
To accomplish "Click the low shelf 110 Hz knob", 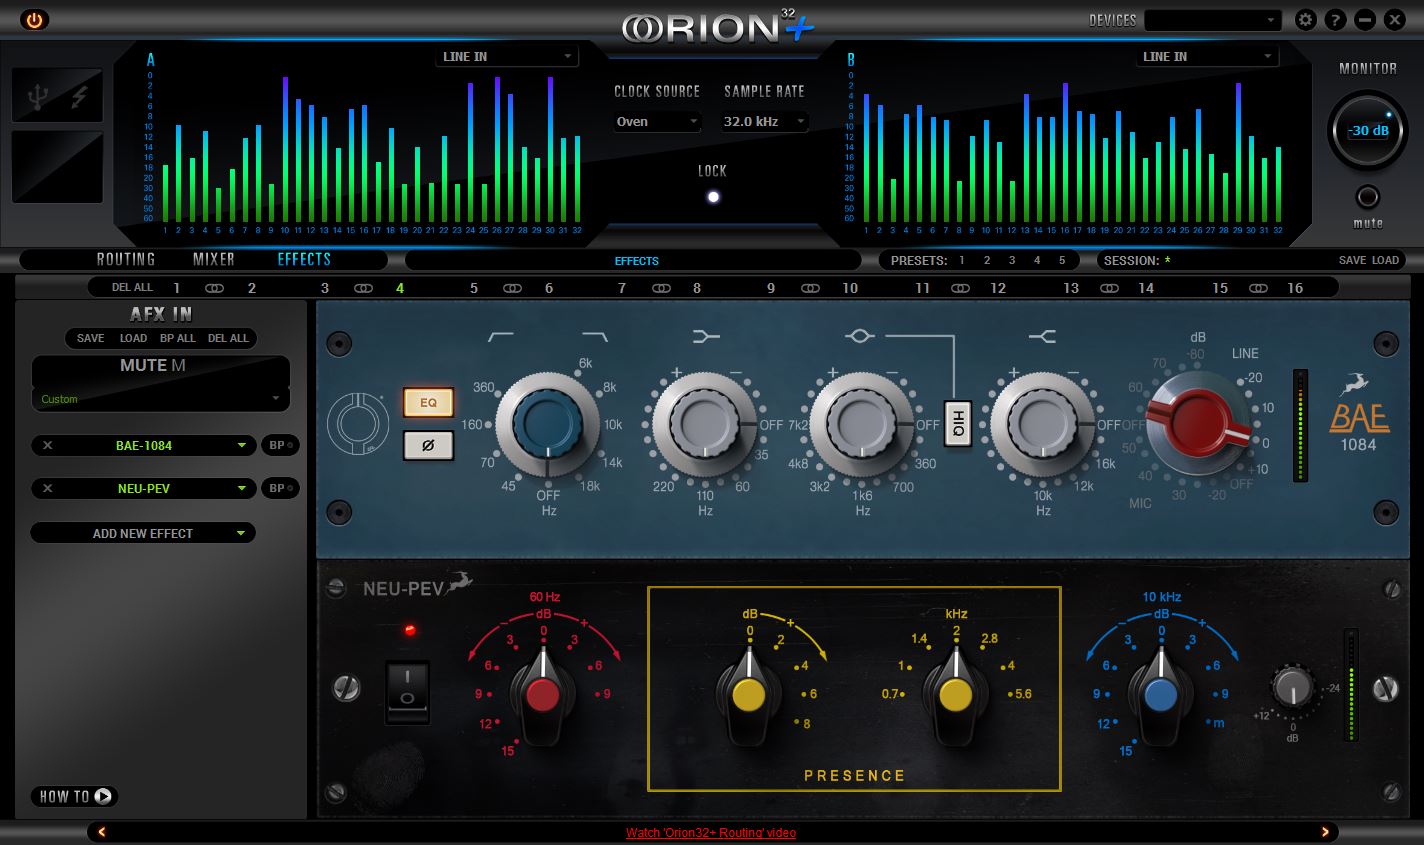I will [704, 425].
